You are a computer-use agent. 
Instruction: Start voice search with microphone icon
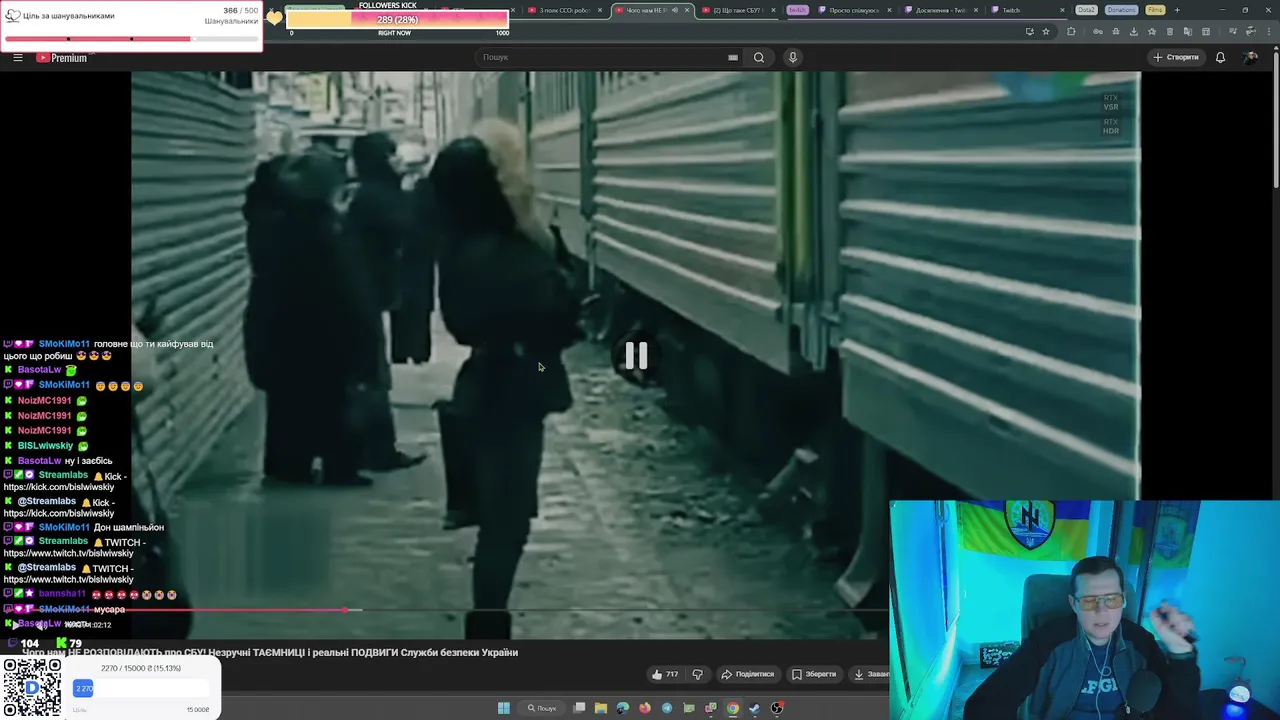(793, 57)
